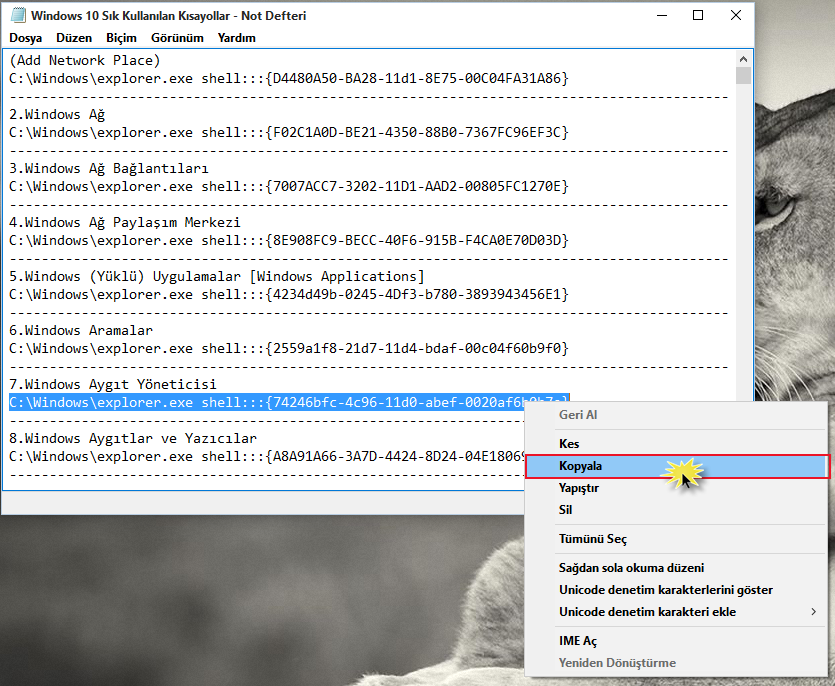Close the Not Defteri window
835x686 pixels.
(x=736, y=15)
